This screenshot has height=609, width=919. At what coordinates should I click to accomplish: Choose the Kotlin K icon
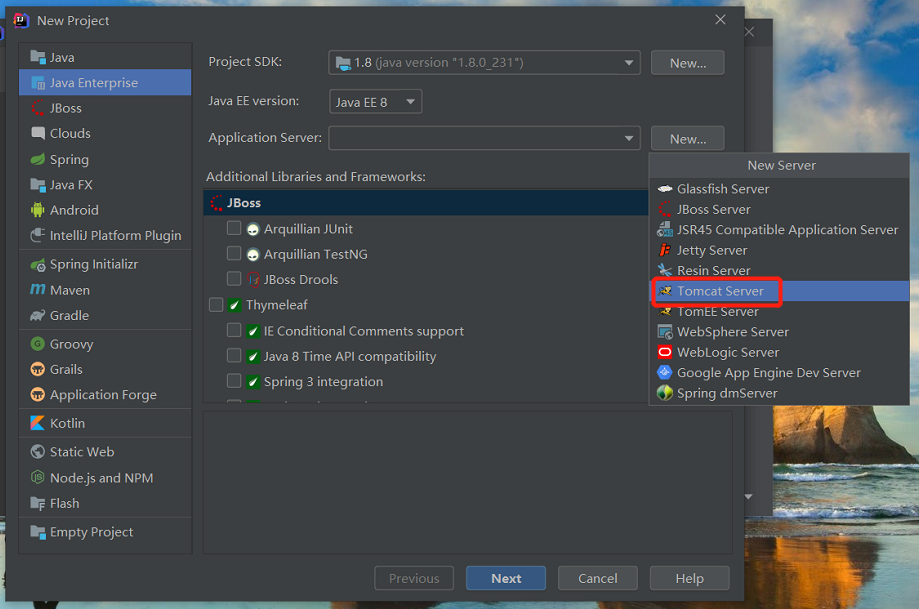coord(38,423)
